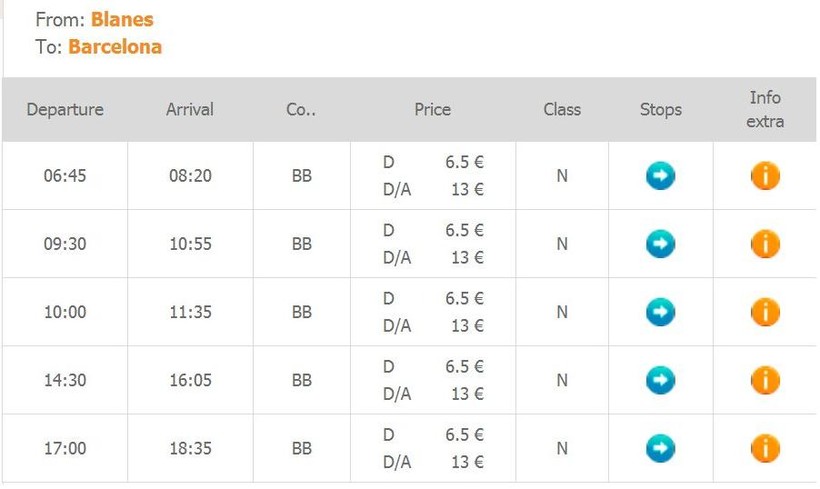The height and width of the screenshot is (489, 820).
Task: Open extra info for the 14:30 bus
Action: (x=765, y=380)
